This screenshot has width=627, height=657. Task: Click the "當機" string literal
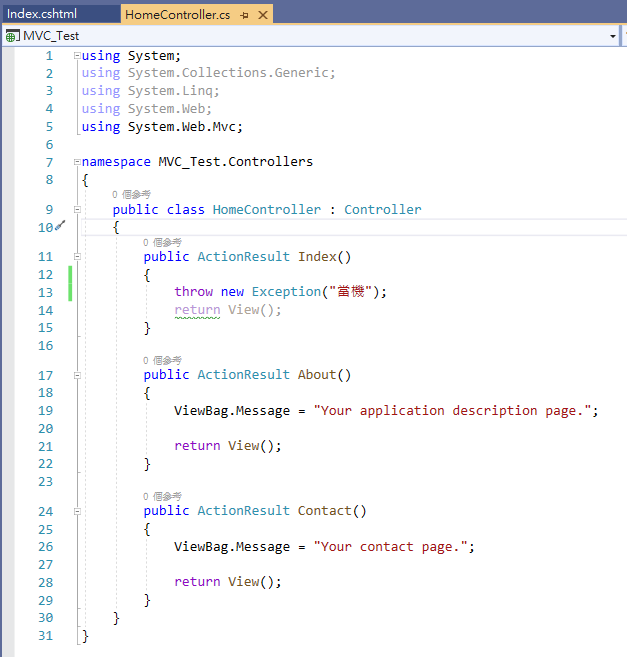coord(351,292)
